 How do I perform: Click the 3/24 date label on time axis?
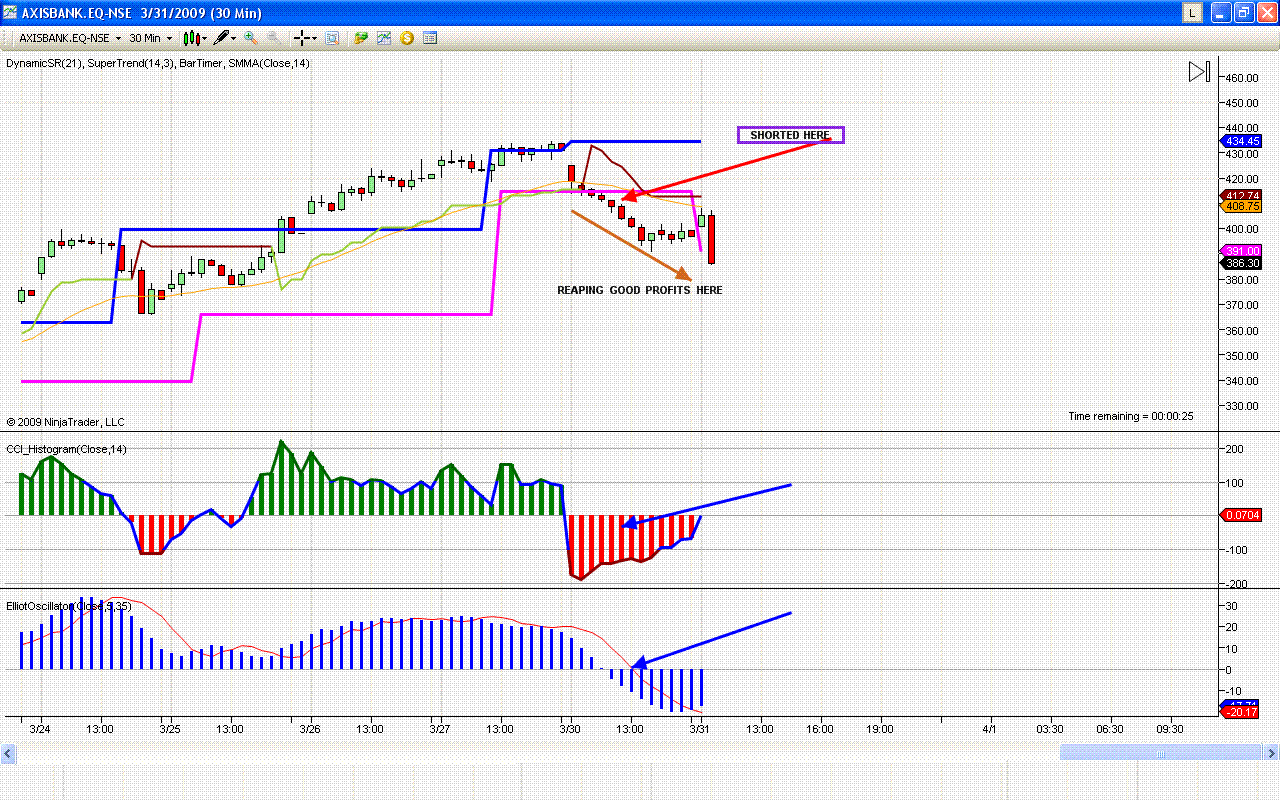click(x=40, y=729)
